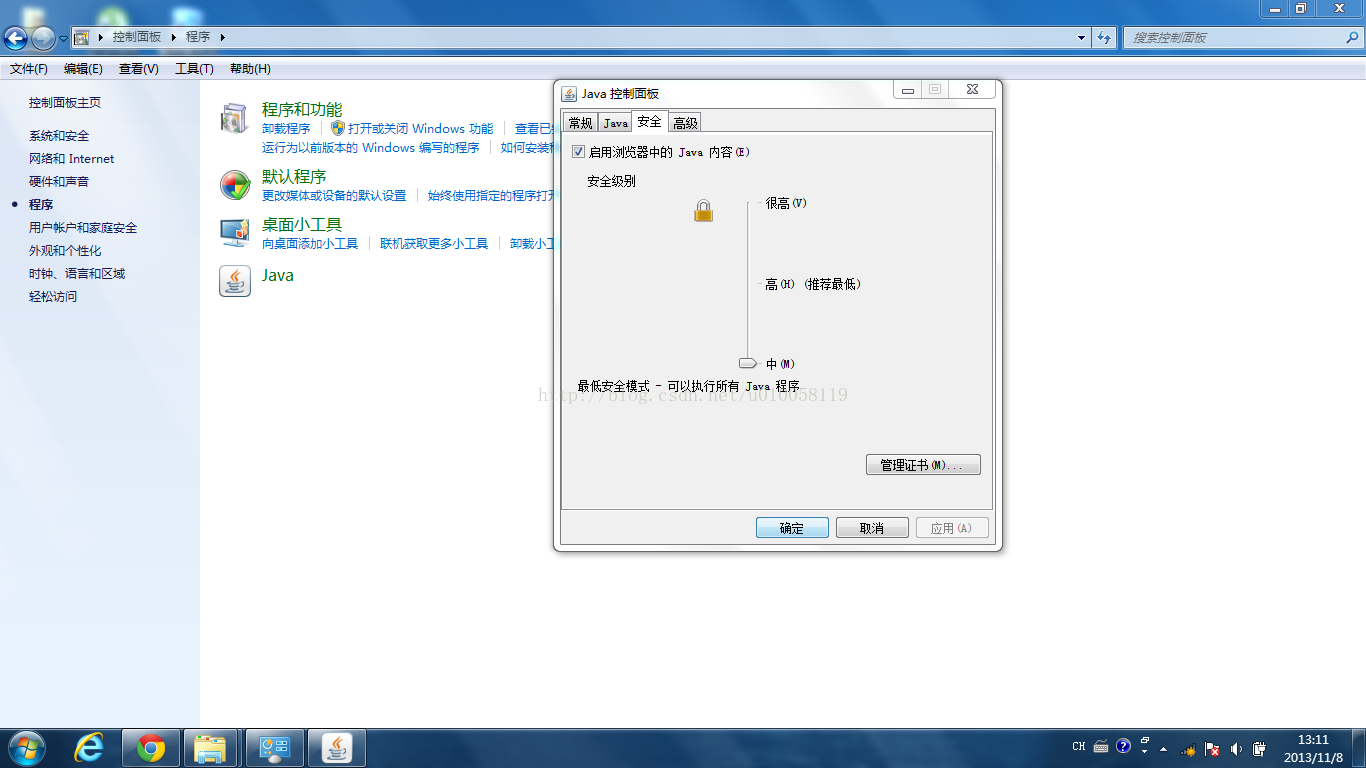This screenshot has width=1366, height=768.
Task: Switch to the Control Panel taskbar button
Action: 274,748
